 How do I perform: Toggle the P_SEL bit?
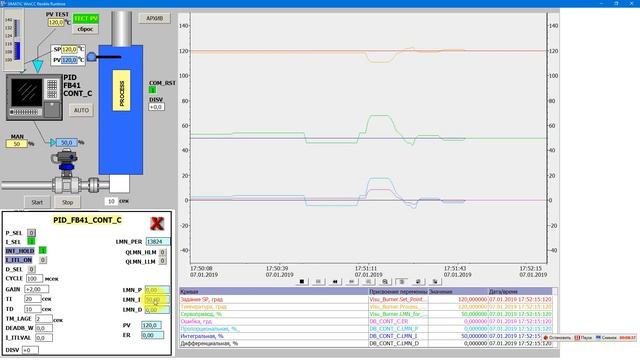tap(31, 233)
